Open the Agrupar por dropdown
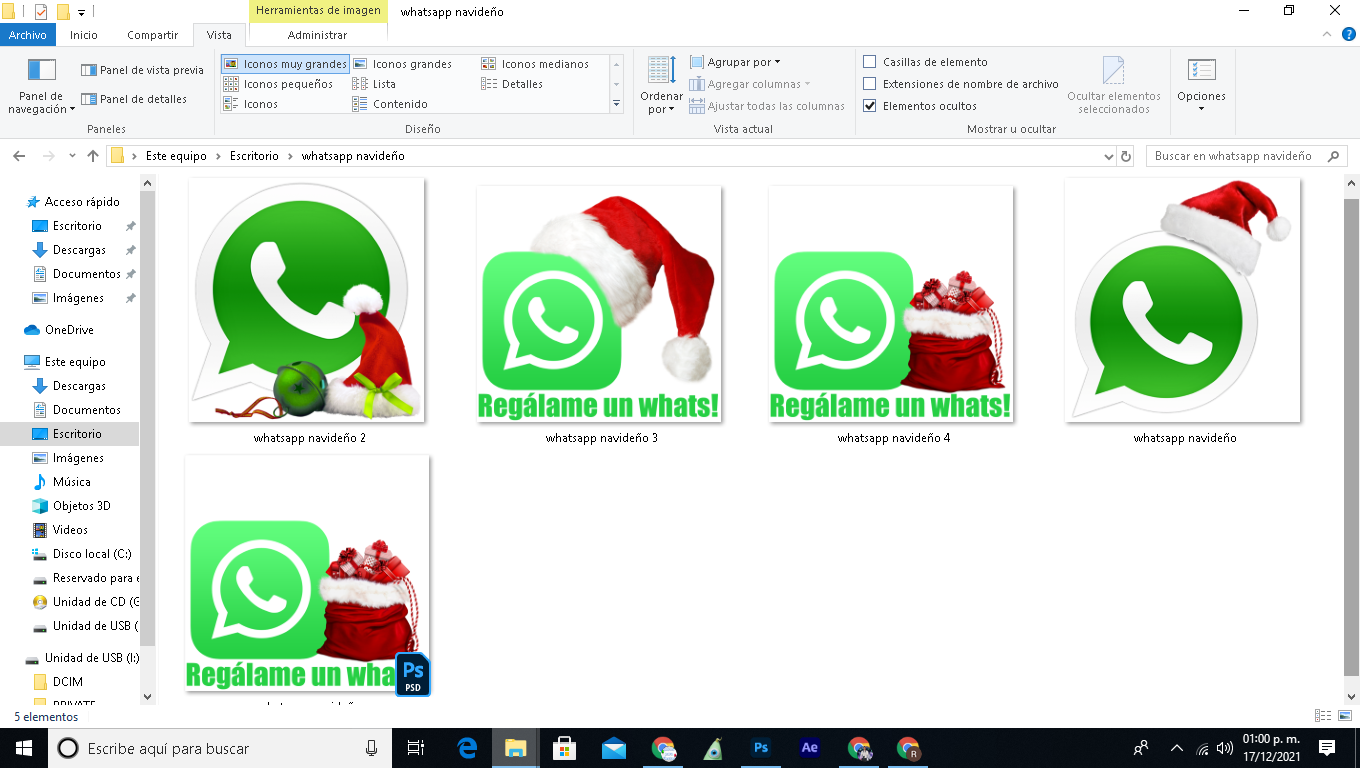The image size is (1360, 768). pyautogui.click(x=735, y=62)
